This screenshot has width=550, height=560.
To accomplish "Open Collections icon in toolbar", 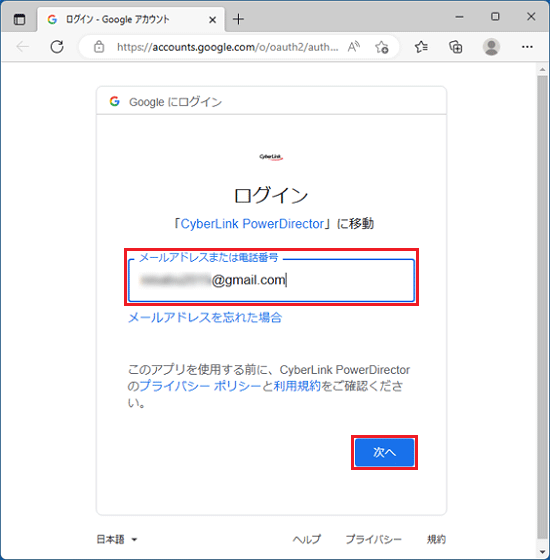I will pos(456,47).
